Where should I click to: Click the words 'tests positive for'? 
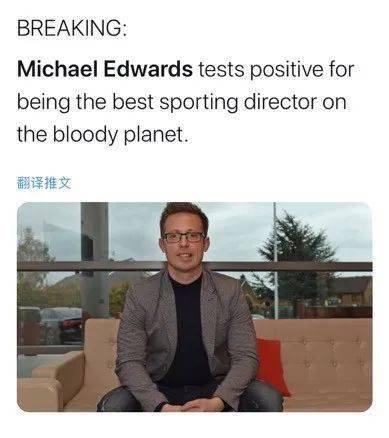[x=277, y=70]
